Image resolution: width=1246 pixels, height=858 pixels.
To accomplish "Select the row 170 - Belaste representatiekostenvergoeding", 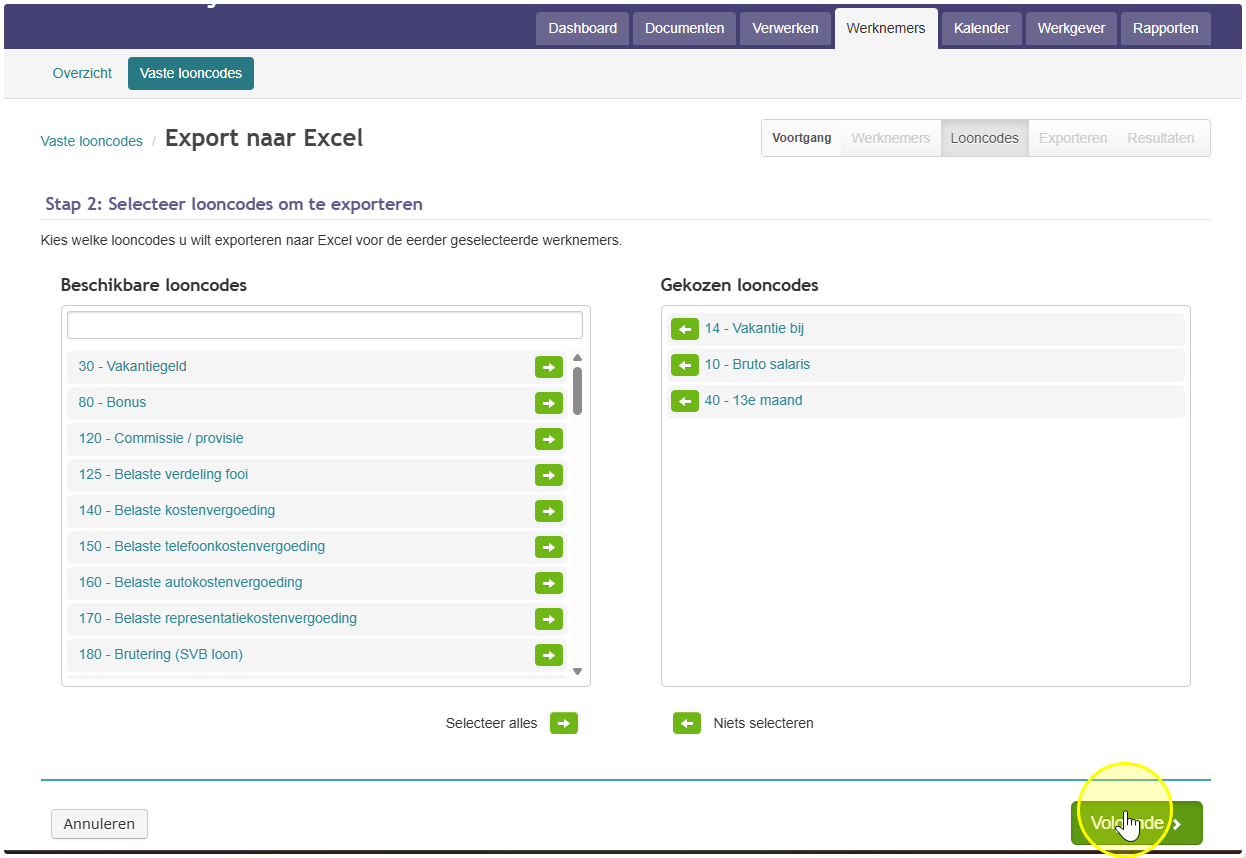I will tap(317, 619).
